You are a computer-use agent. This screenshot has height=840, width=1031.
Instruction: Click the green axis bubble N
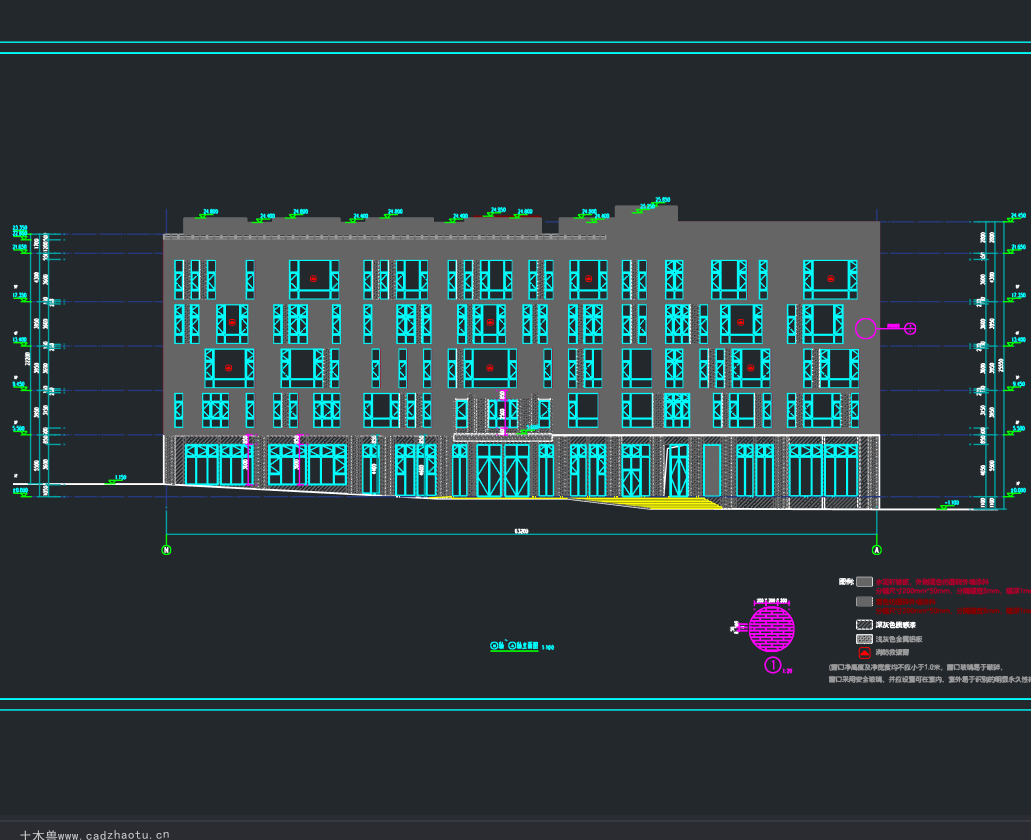point(166,549)
